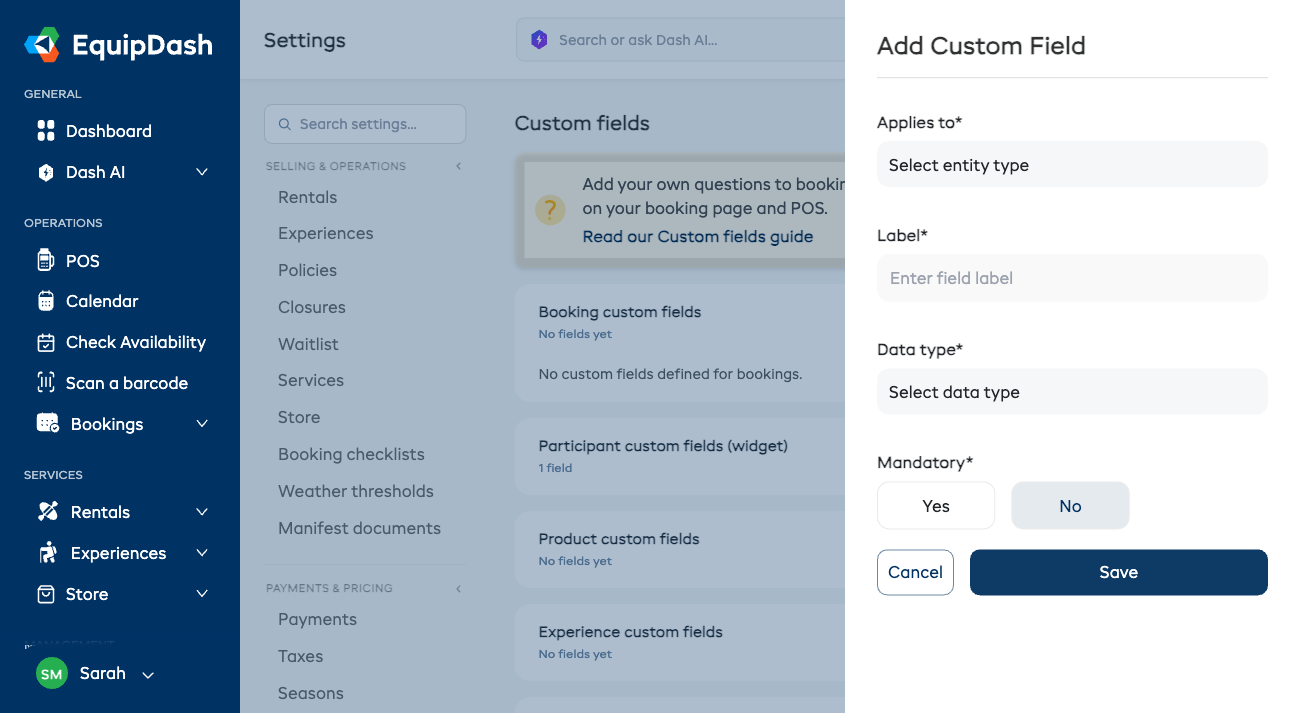Go to Closures settings
This screenshot has width=1300, height=713.
point(312,307)
